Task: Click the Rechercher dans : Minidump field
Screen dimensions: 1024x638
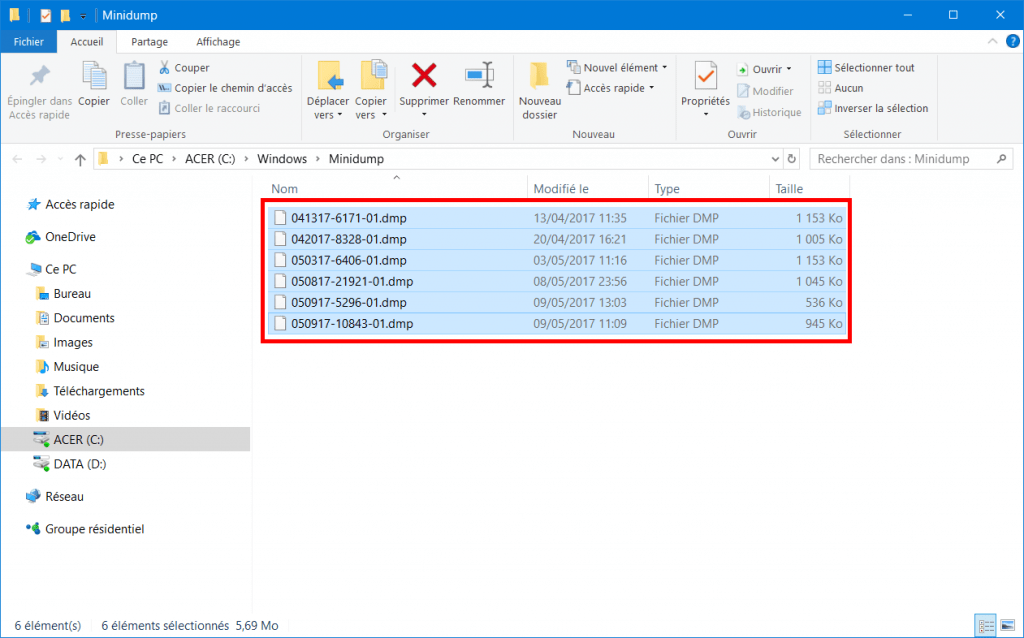Action: (911, 159)
